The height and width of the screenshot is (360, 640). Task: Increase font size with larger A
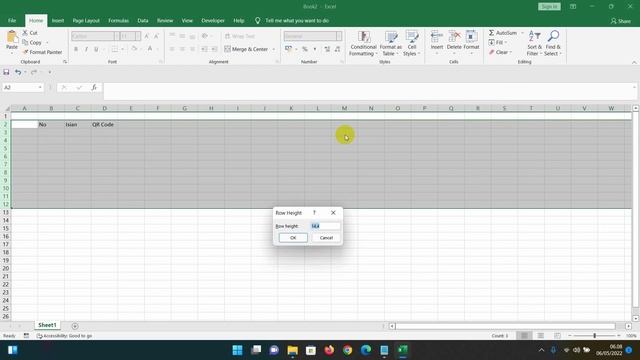point(147,36)
